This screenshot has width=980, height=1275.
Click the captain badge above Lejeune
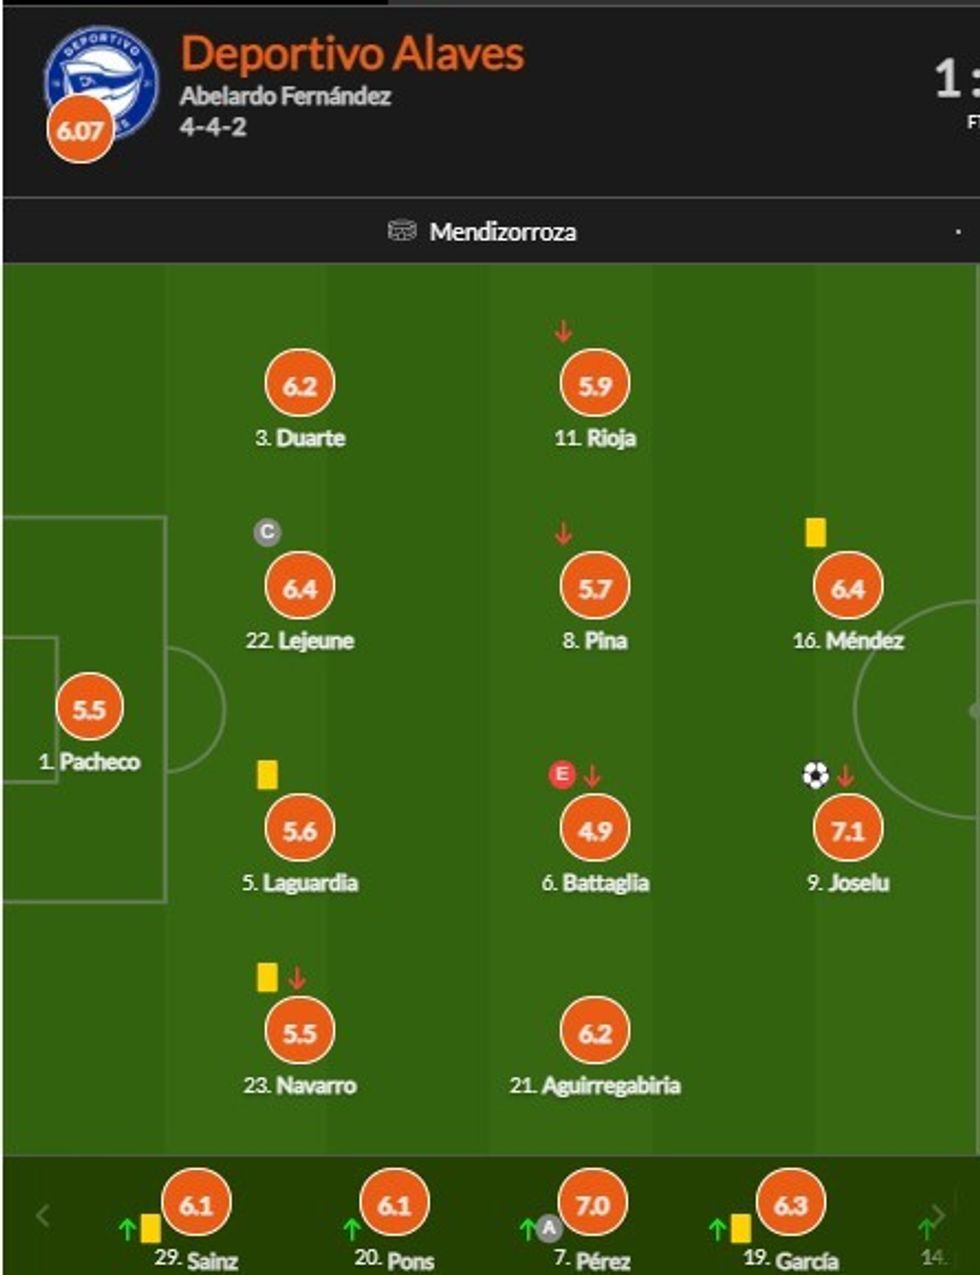[x=266, y=532]
